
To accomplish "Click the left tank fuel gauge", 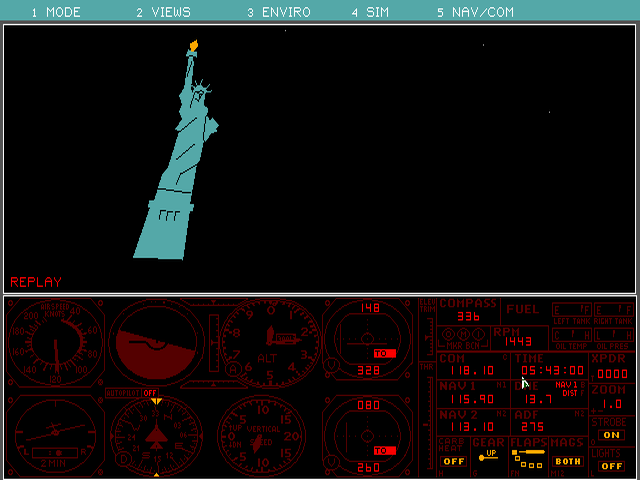I will (572, 310).
